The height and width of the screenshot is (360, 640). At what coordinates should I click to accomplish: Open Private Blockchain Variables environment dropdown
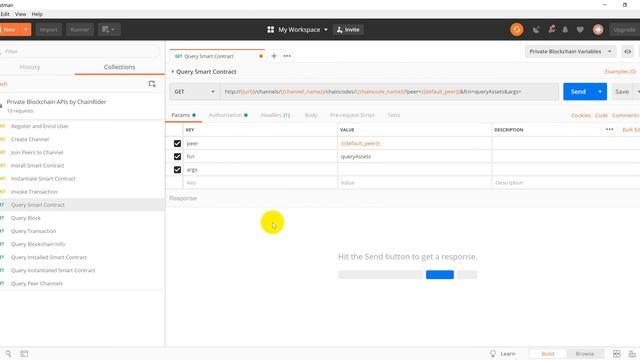coord(570,51)
